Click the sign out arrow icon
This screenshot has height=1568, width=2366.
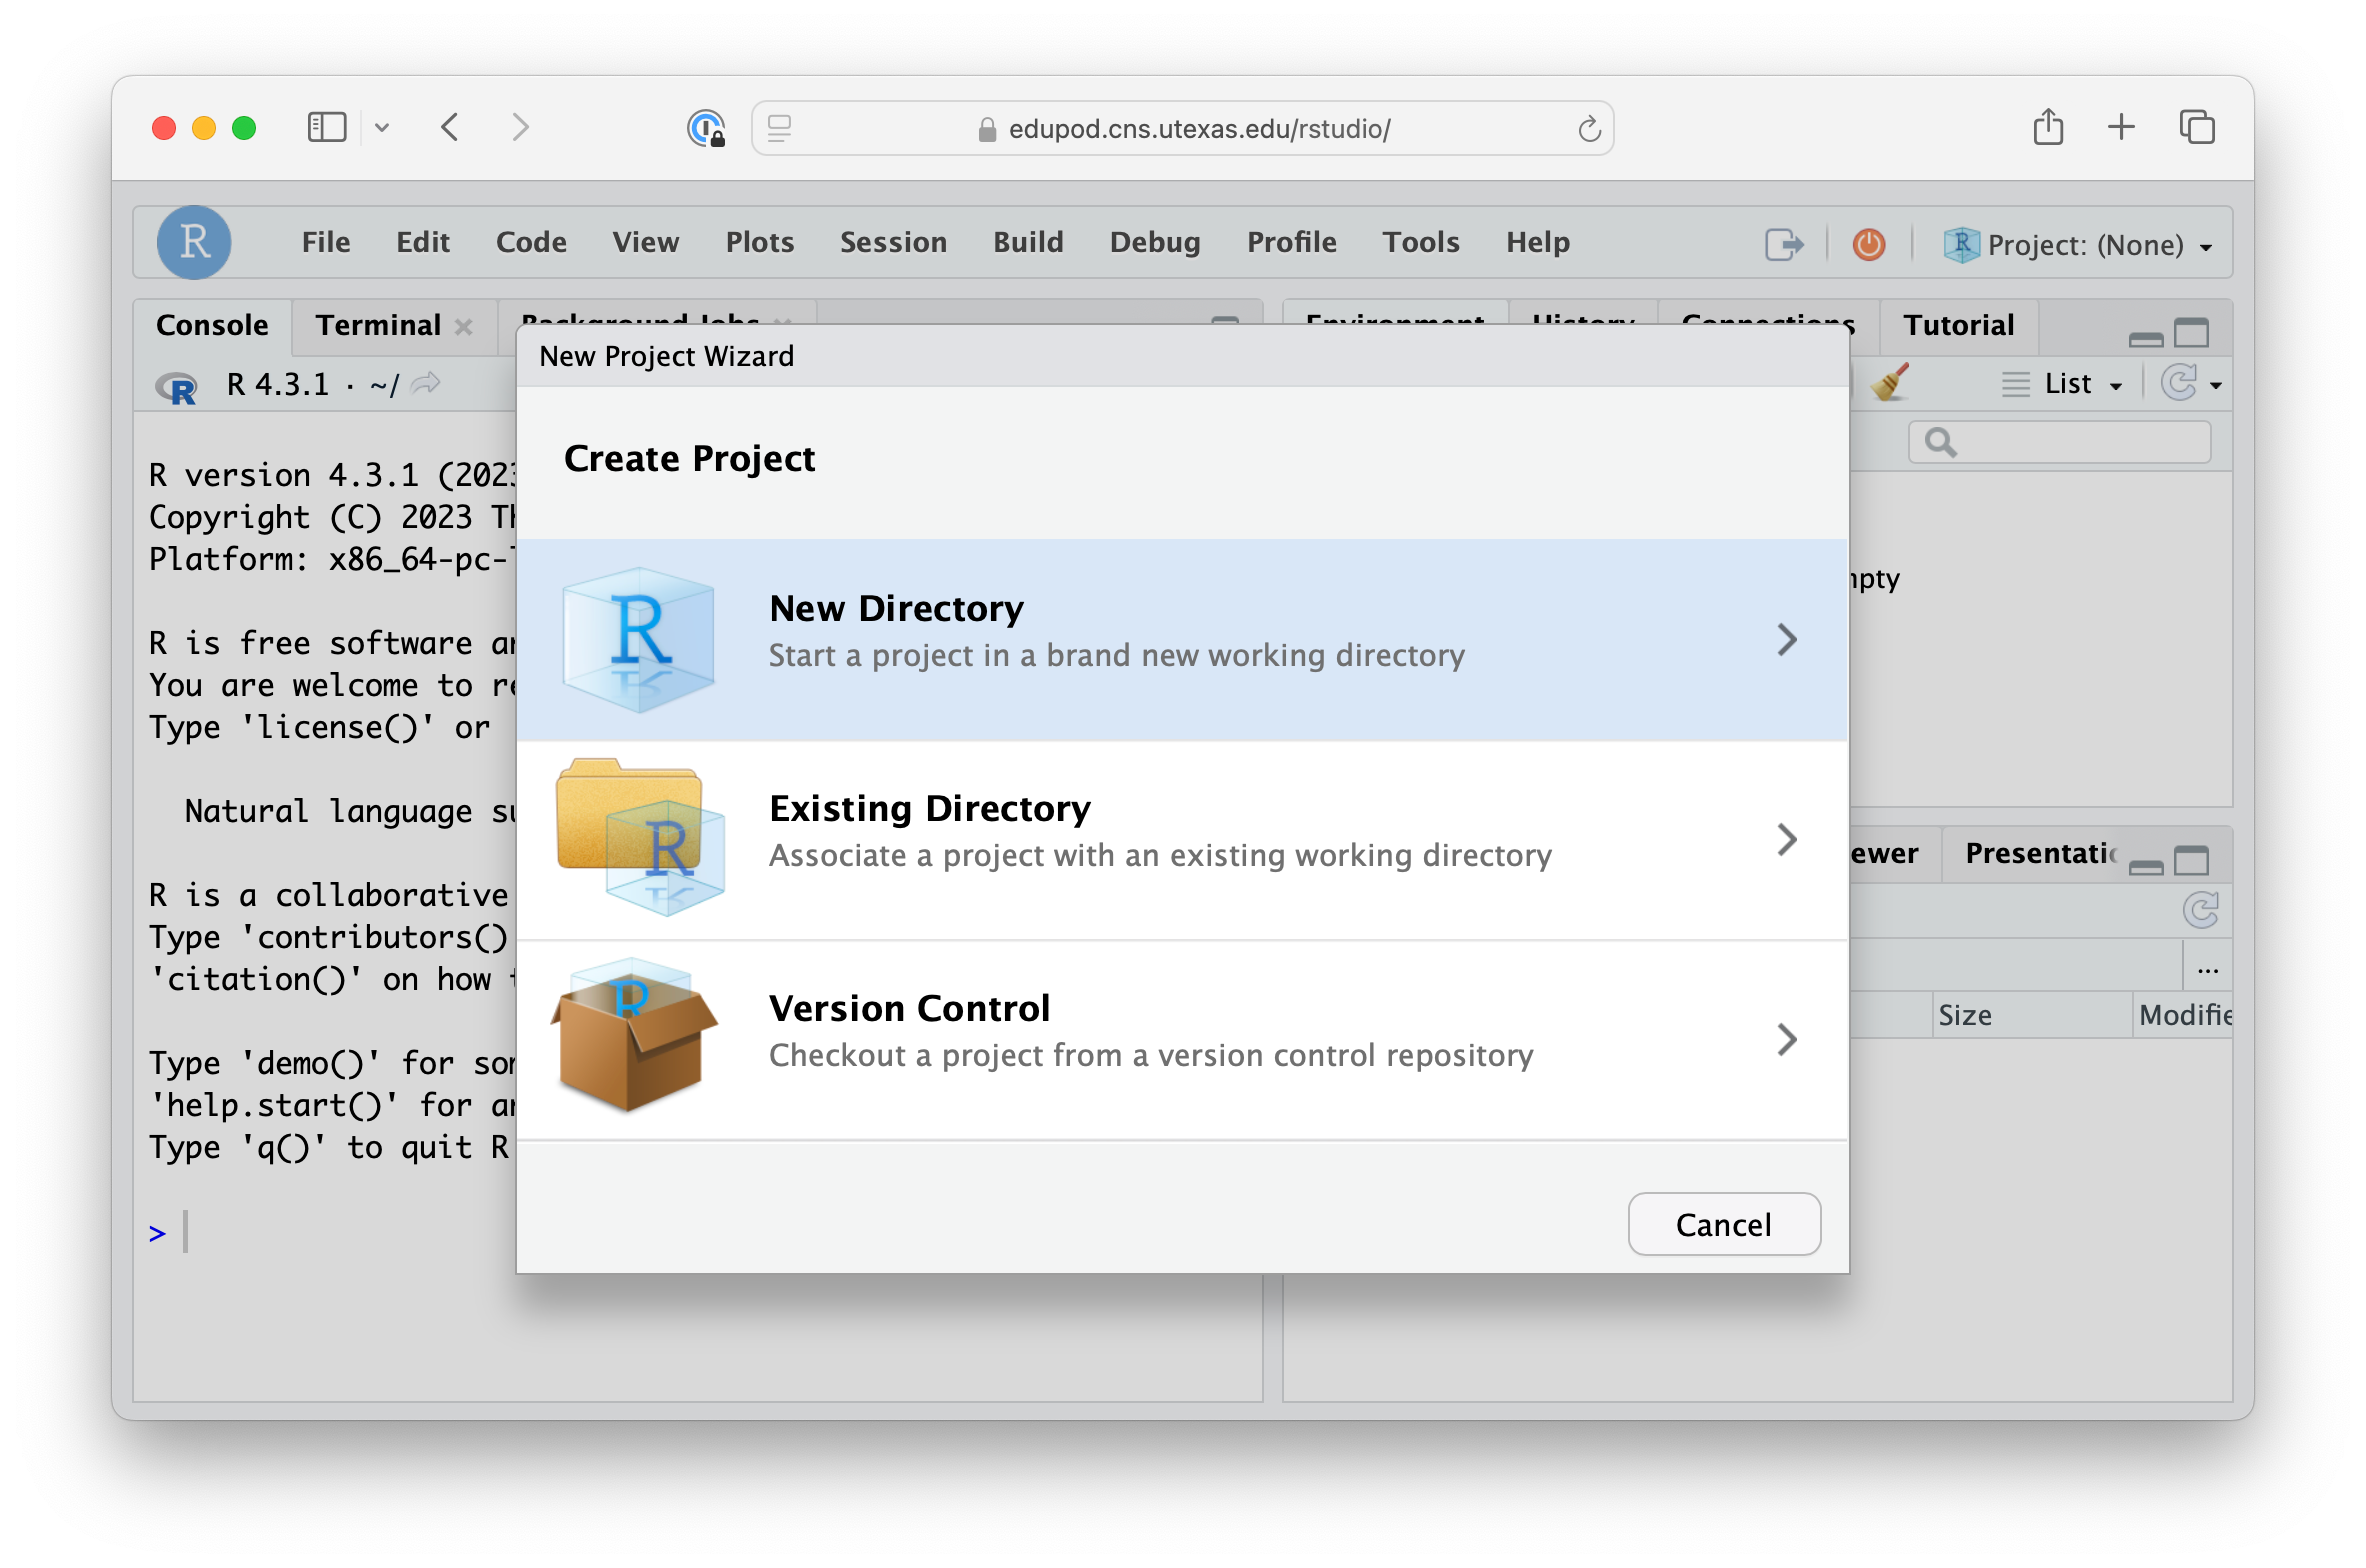[x=1783, y=244]
